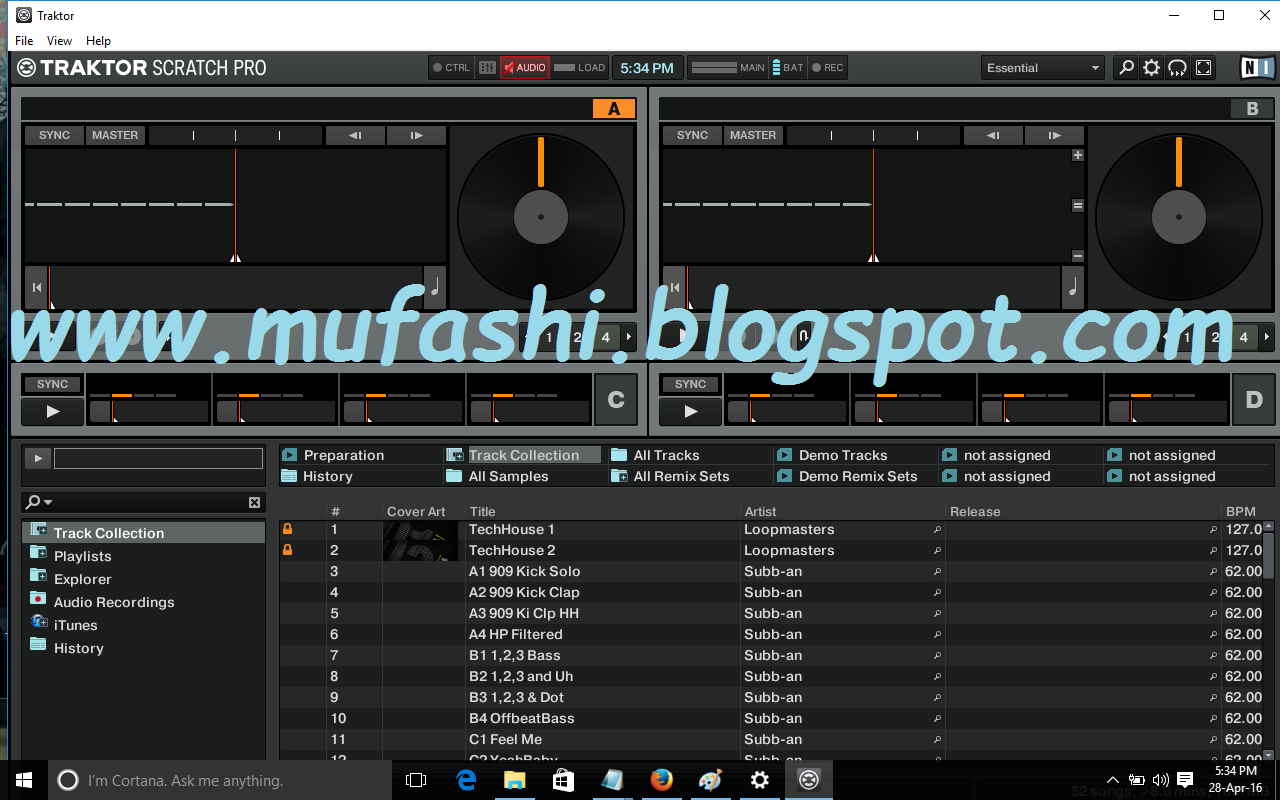Play Remix Deck D
The image size is (1280, 800).
[x=691, y=411]
